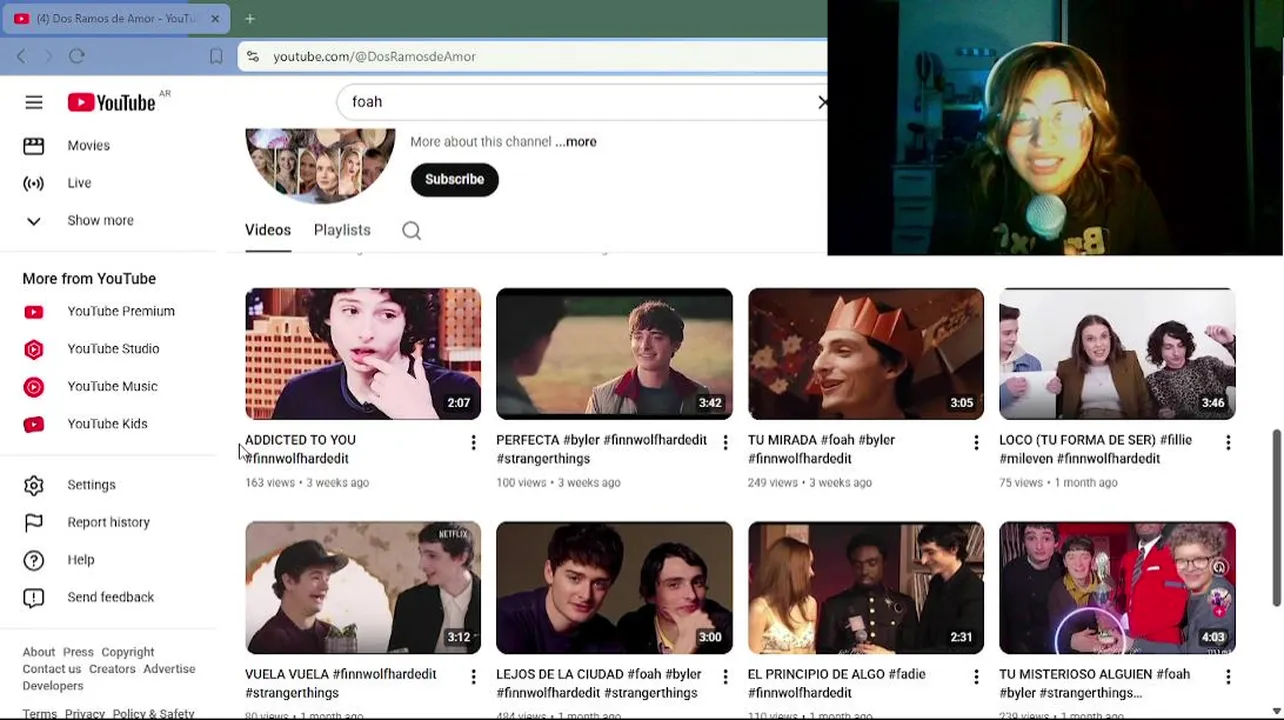Viewport: 1284px width, 720px height.
Task: Open YouTube Kids icon
Action: tap(34, 424)
